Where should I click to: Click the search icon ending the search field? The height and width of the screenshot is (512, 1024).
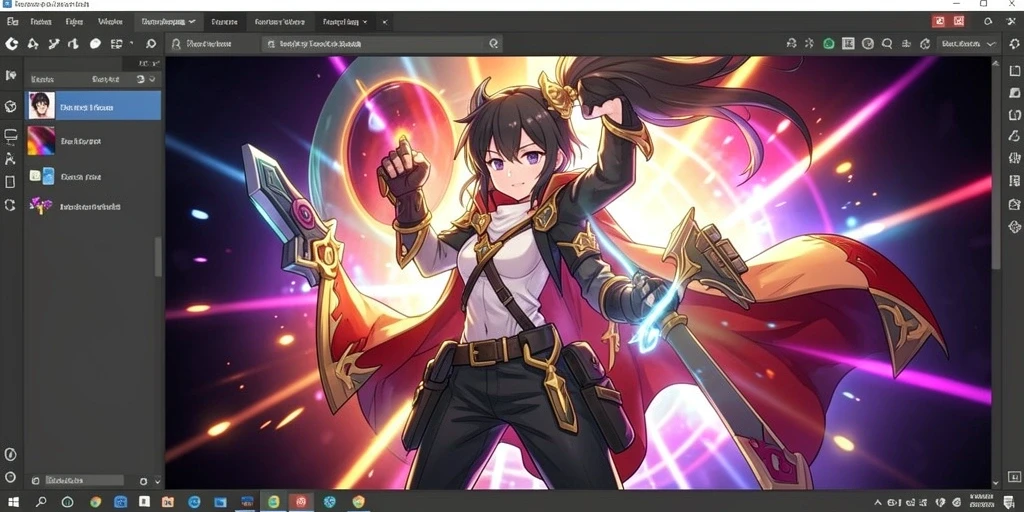[x=494, y=44]
